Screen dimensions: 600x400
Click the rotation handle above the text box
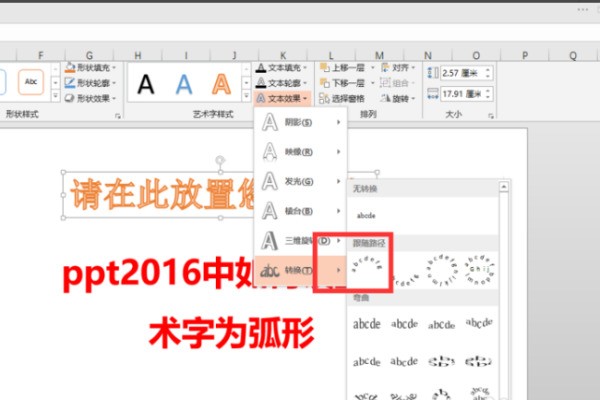click(x=220, y=159)
